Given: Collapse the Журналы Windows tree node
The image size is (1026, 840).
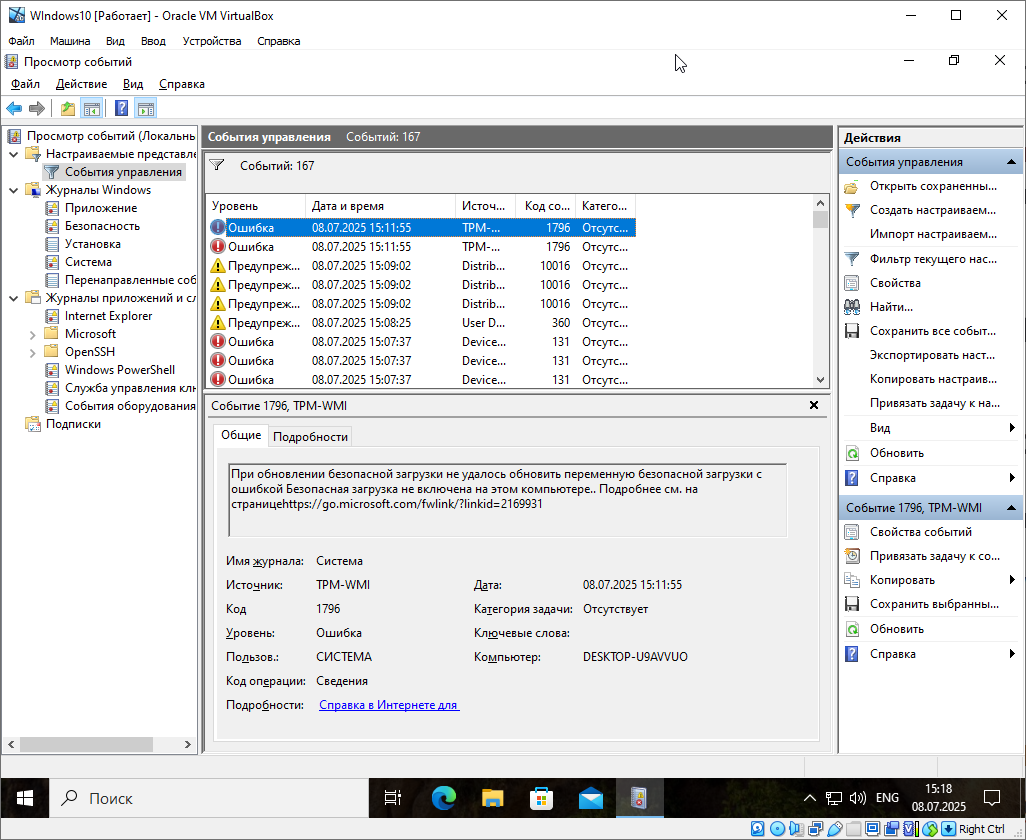Looking at the screenshot, I should coord(14,190).
